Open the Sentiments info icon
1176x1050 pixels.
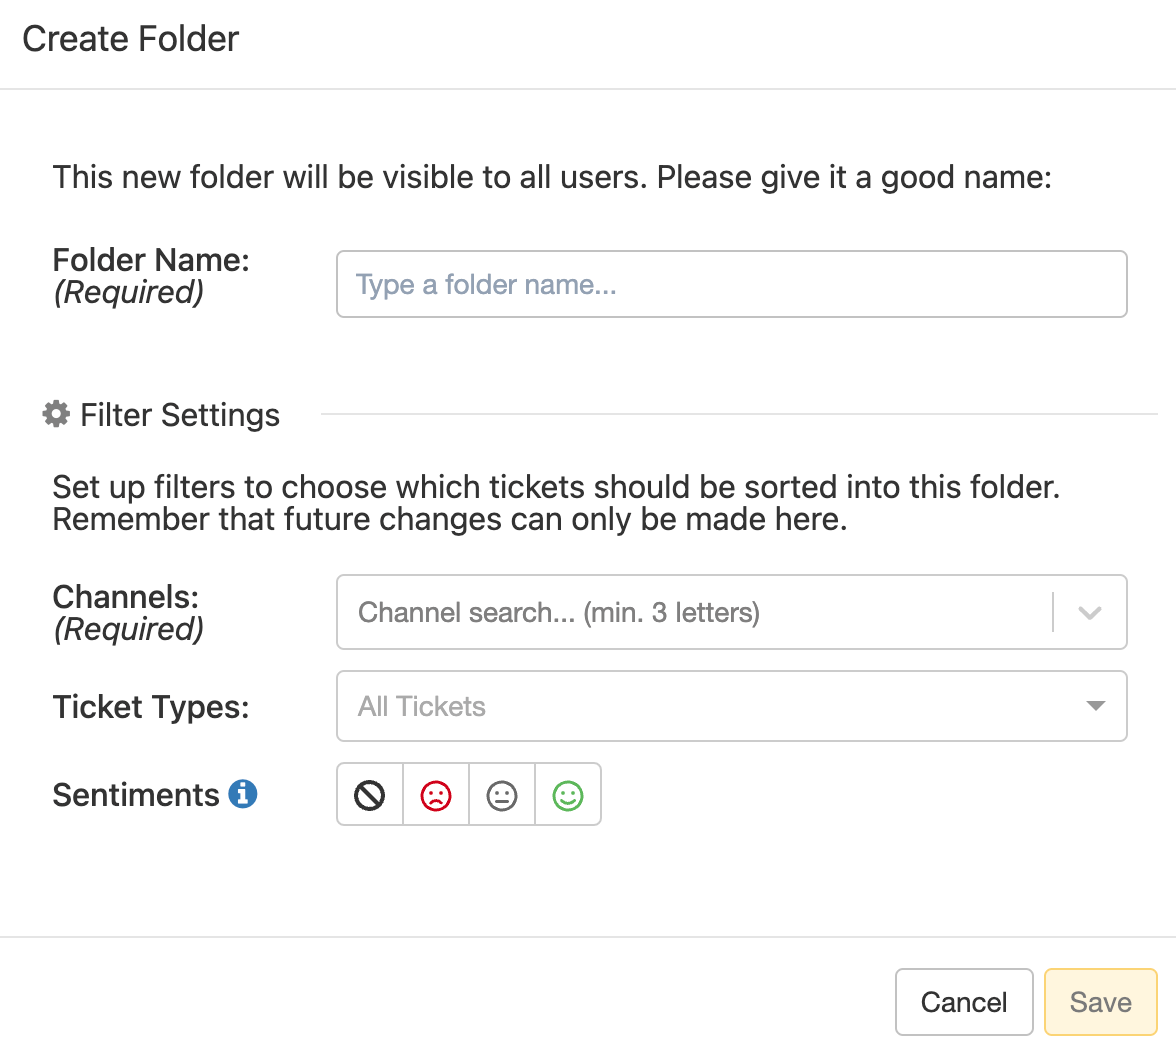(245, 793)
